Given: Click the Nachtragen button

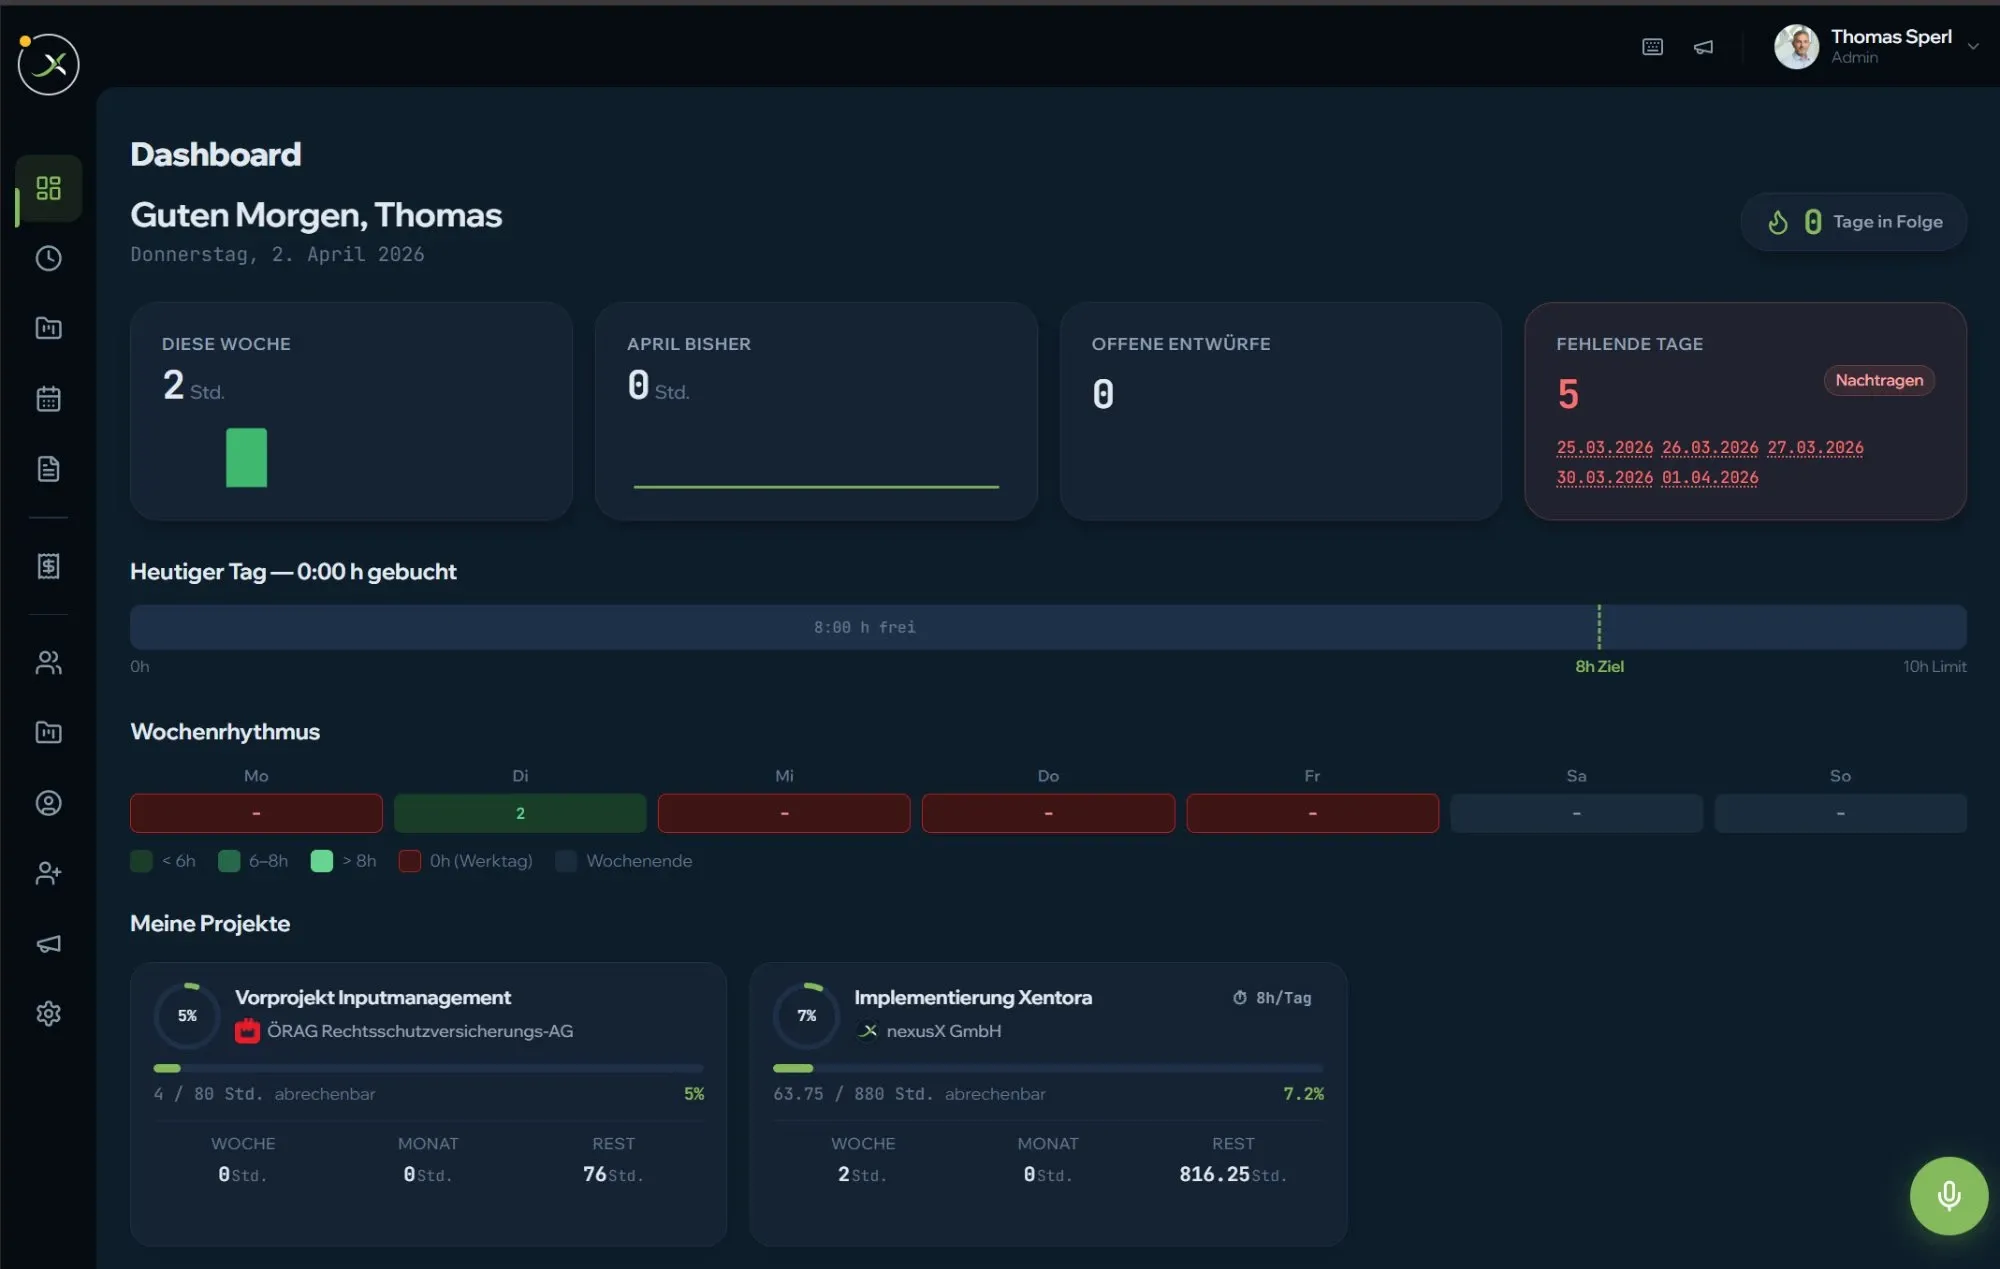Looking at the screenshot, I should [x=1878, y=380].
